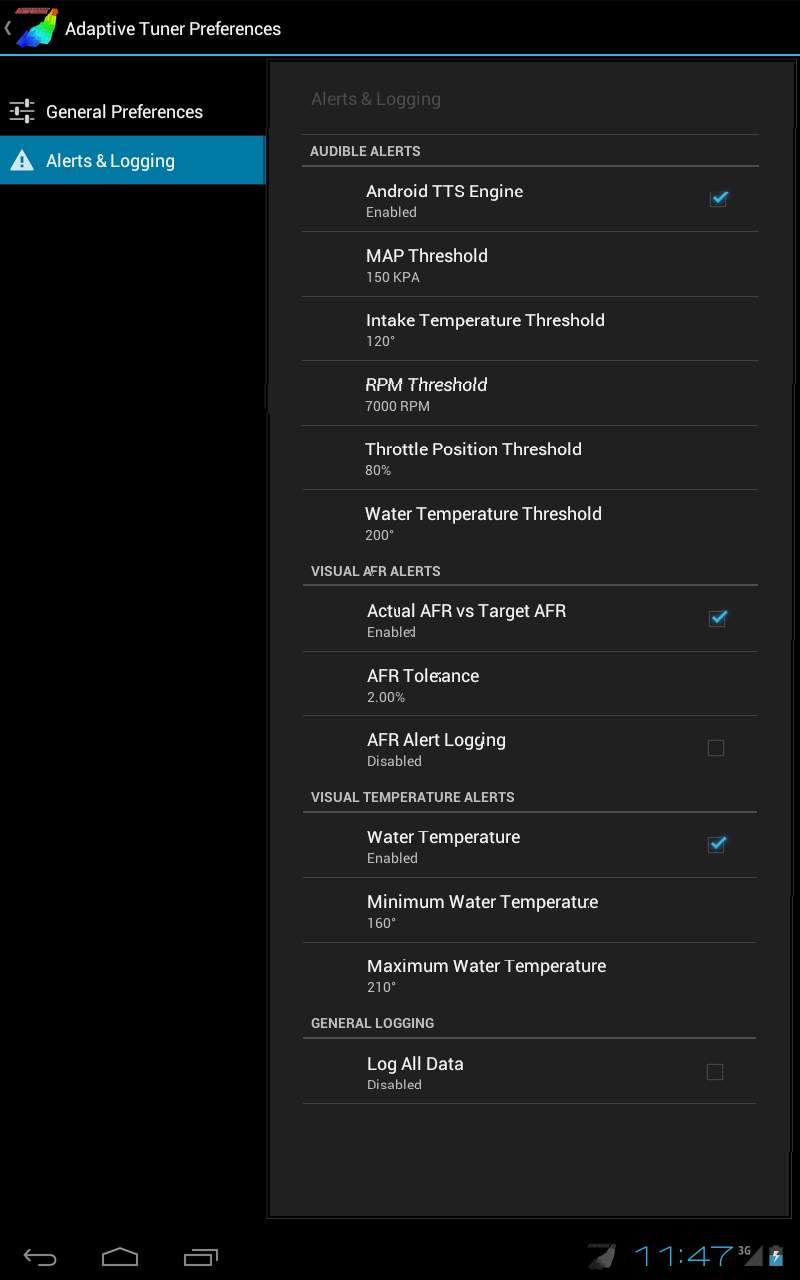
Task: Open the RPM Threshold setting
Action: pyautogui.click(x=530, y=394)
